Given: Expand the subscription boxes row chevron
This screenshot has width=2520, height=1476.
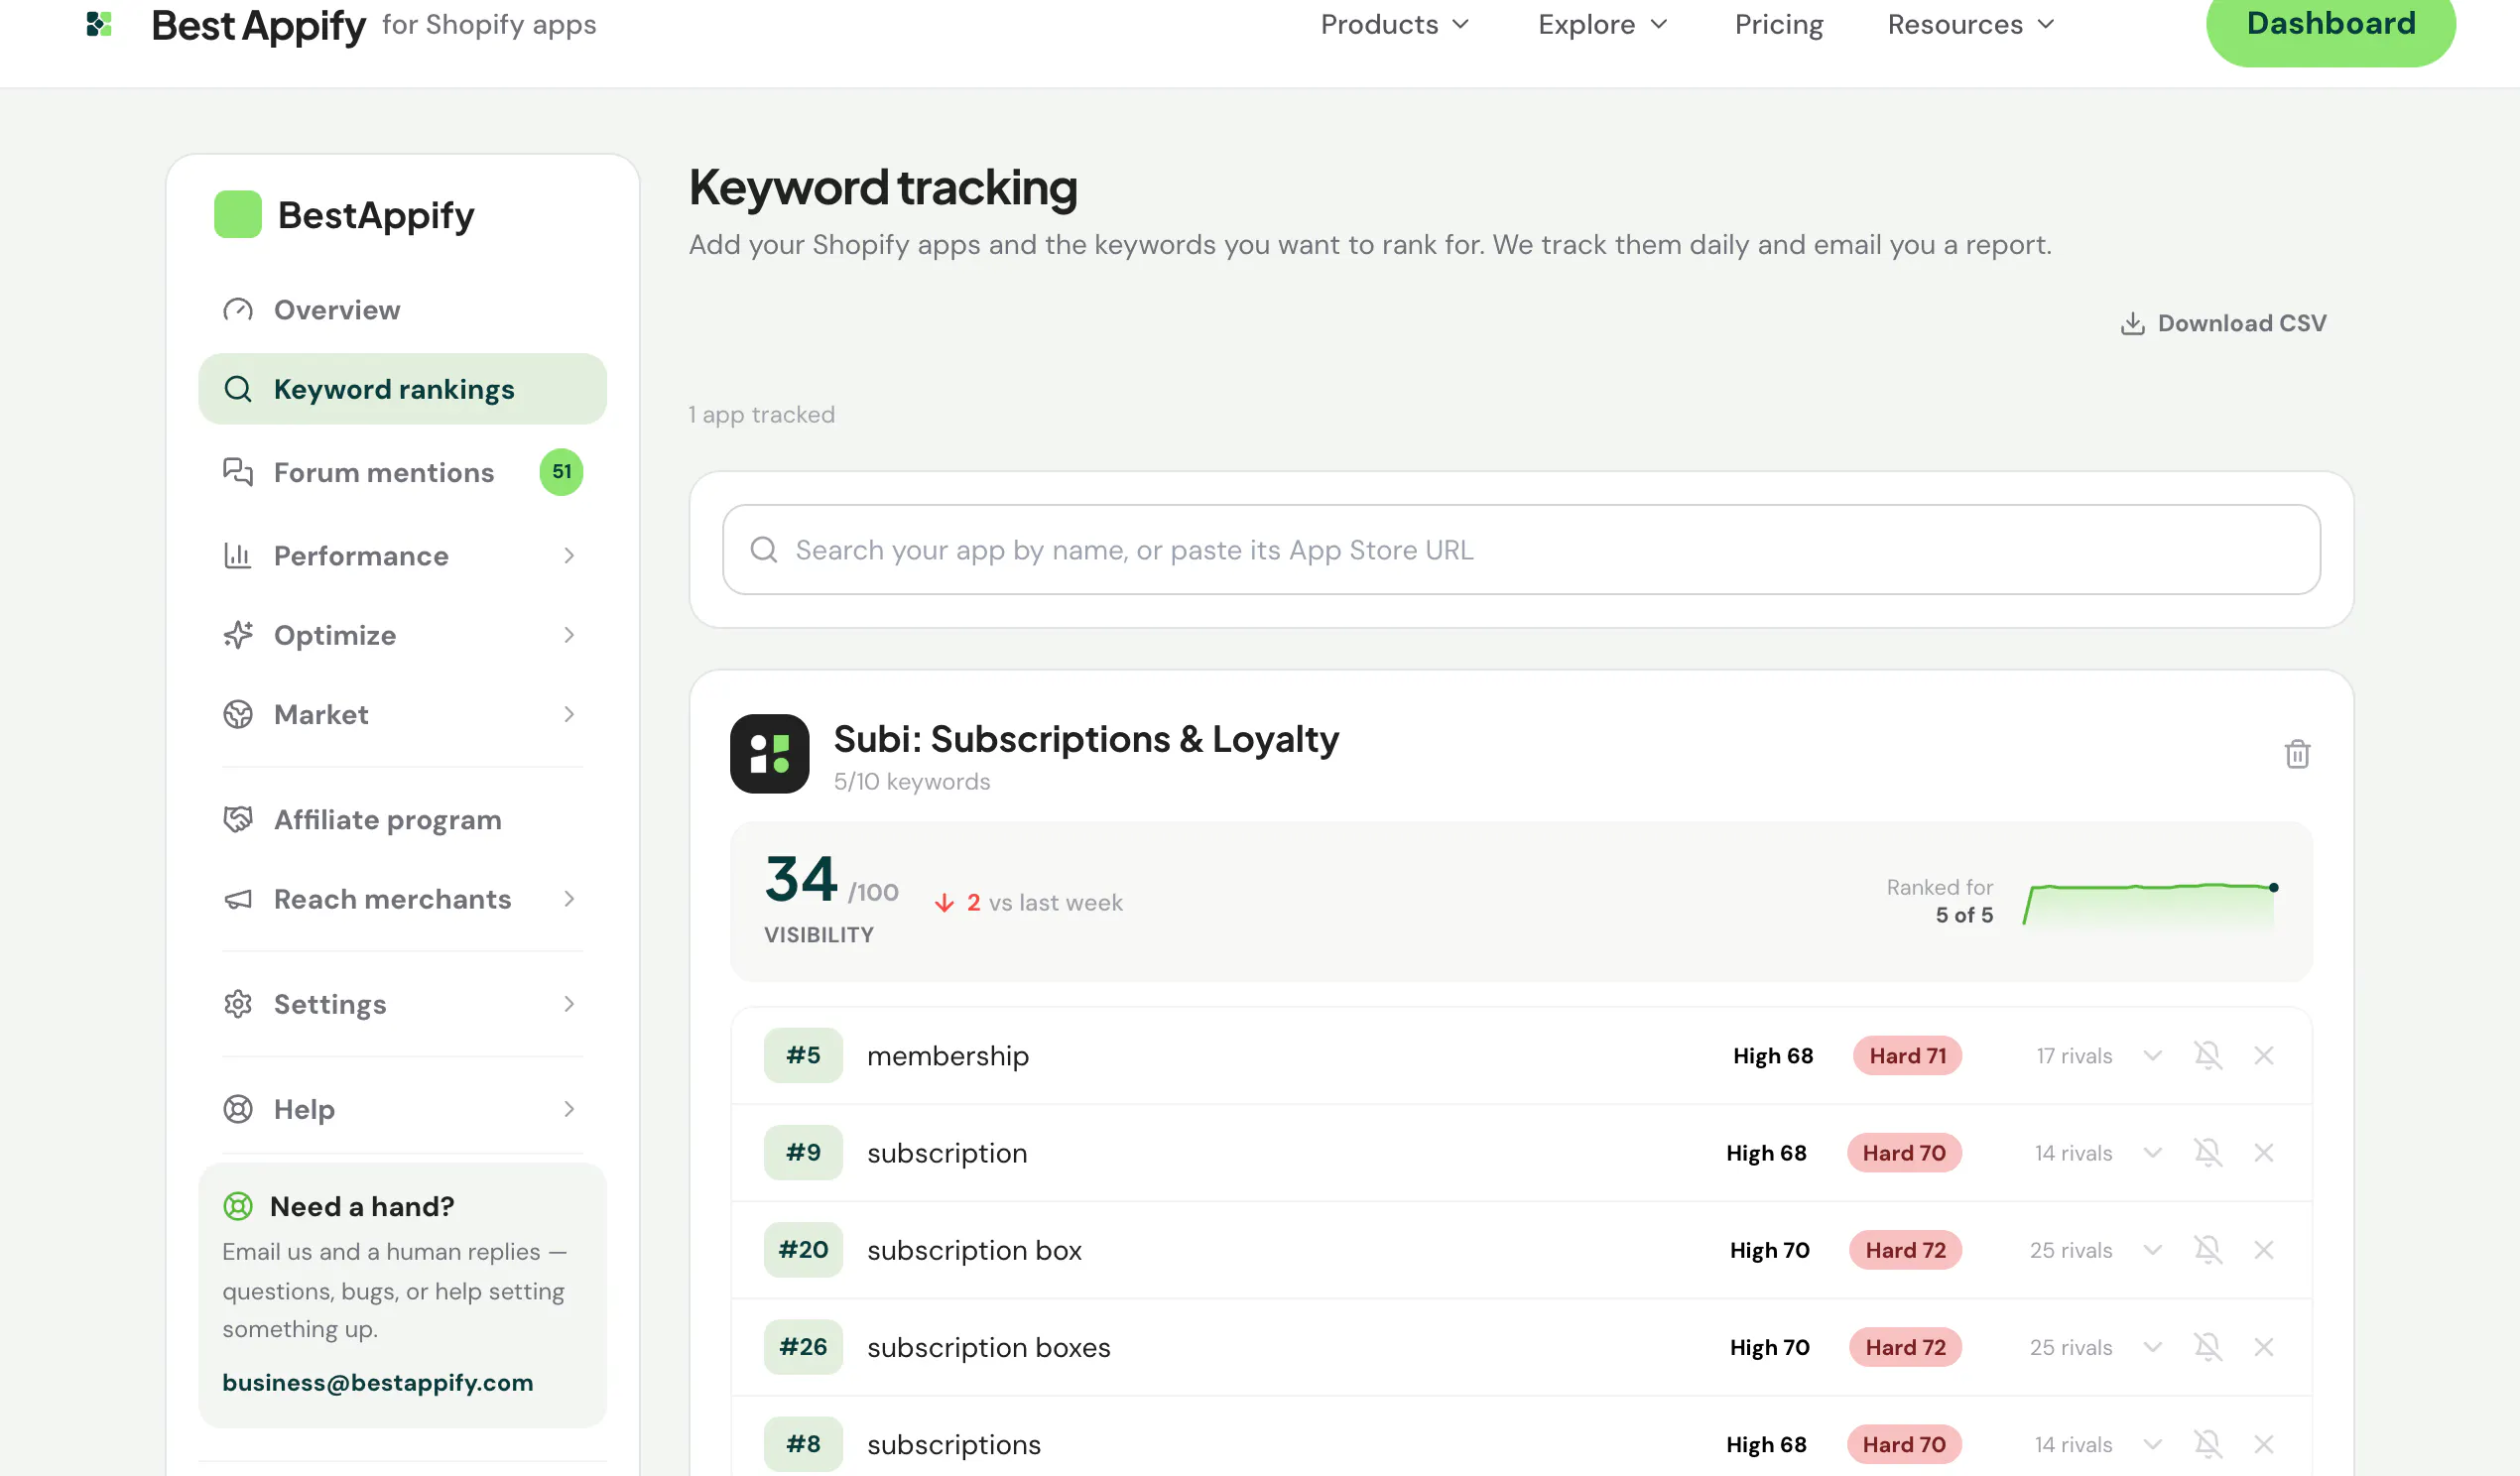Looking at the screenshot, I should pyautogui.click(x=2153, y=1347).
